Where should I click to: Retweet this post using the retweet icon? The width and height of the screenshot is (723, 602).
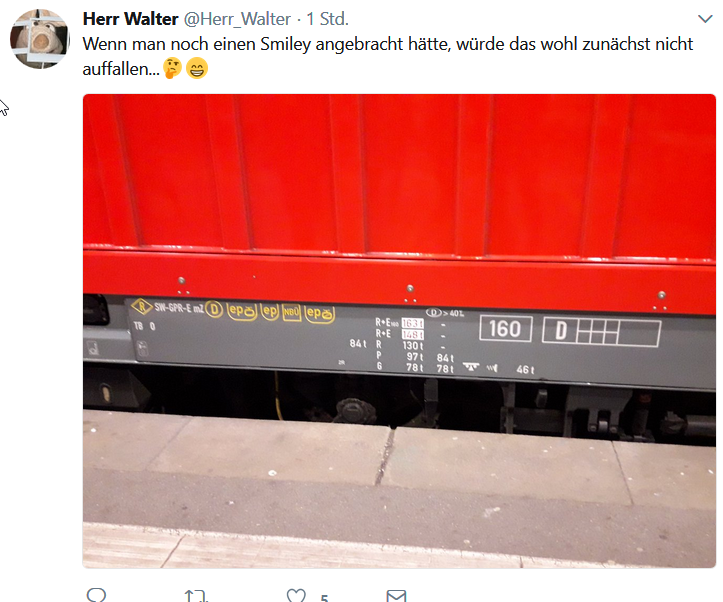[196, 596]
